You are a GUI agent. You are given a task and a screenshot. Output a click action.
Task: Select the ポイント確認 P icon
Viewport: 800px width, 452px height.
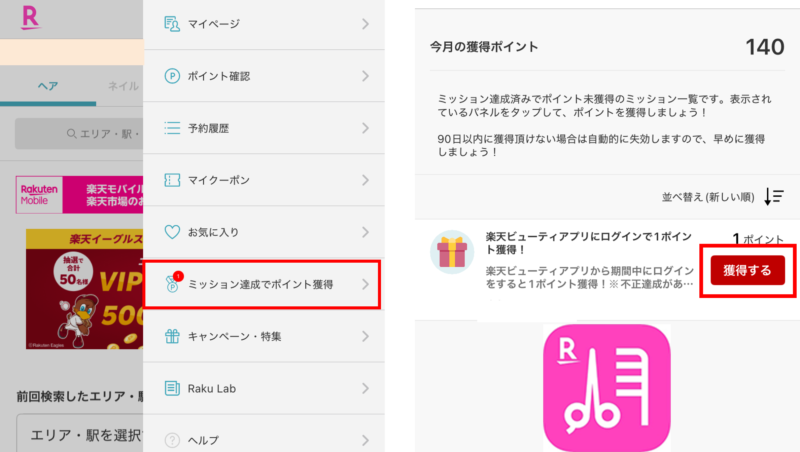pos(172,76)
